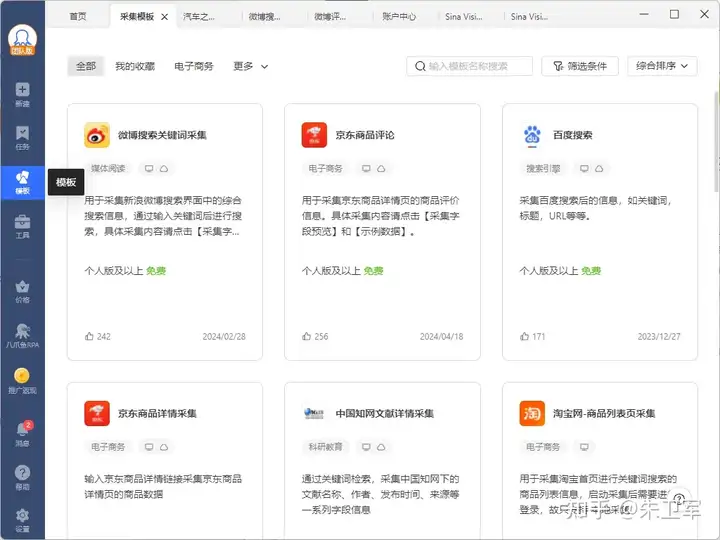
Task: Switch to the 账户中心 tab
Action: click(x=399, y=17)
